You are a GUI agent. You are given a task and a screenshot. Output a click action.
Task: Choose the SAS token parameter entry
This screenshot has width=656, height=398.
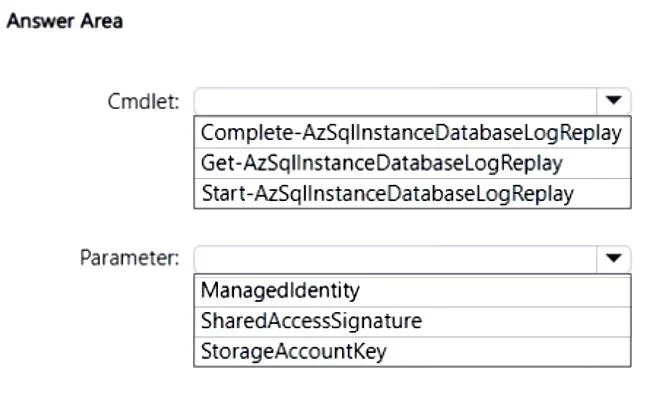(x=413, y=321)
